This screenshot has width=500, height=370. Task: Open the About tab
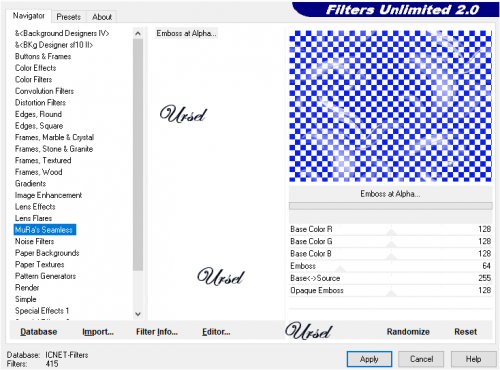pos(102,17)
